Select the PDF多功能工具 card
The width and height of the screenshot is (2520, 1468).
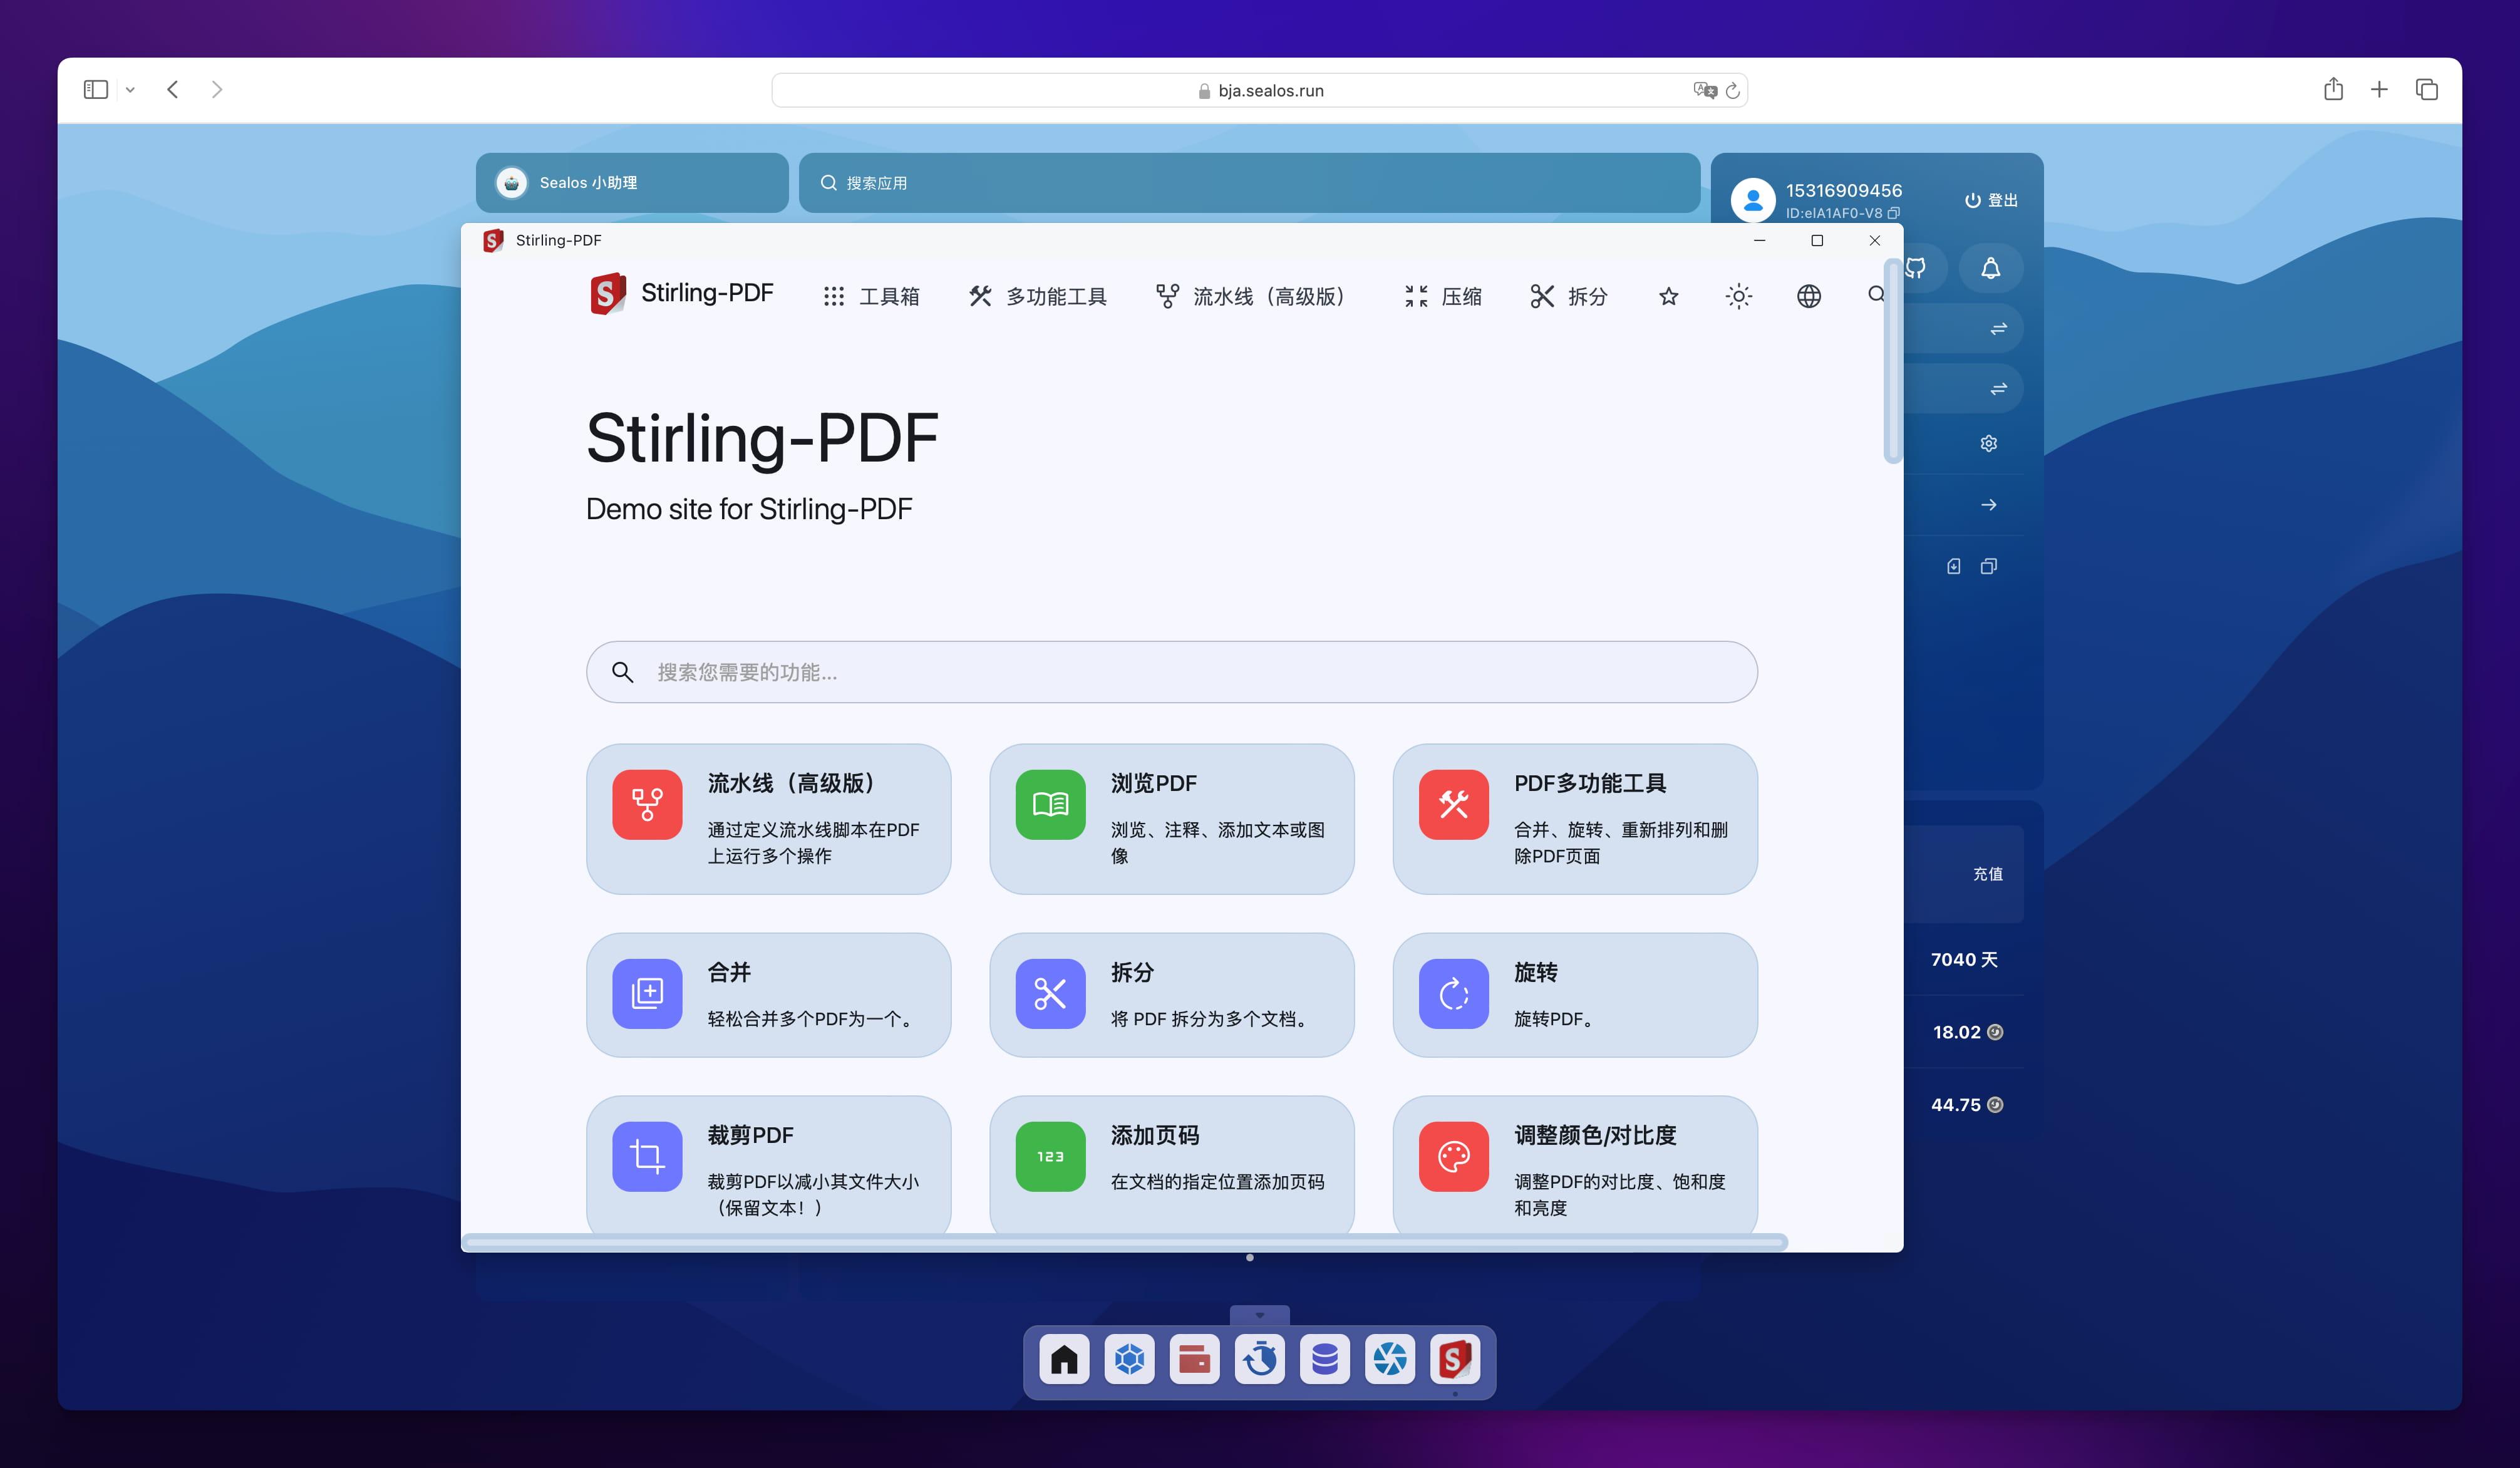[x=1573, y=818]
